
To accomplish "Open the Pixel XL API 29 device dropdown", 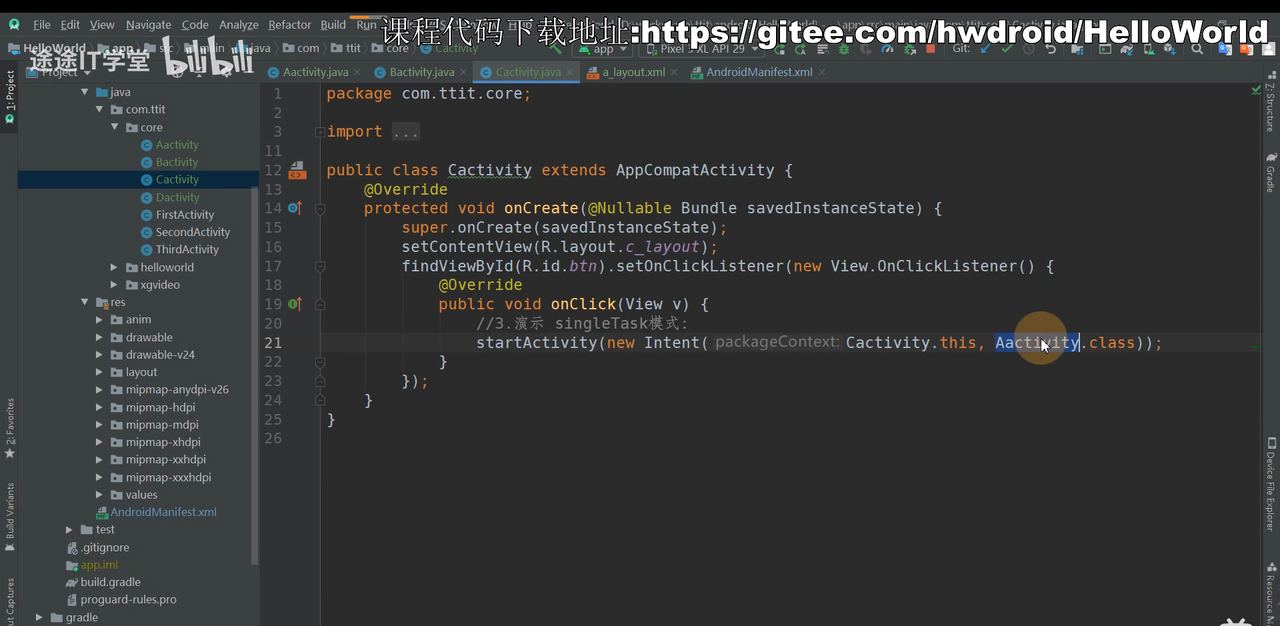I will tap(703, 48).
